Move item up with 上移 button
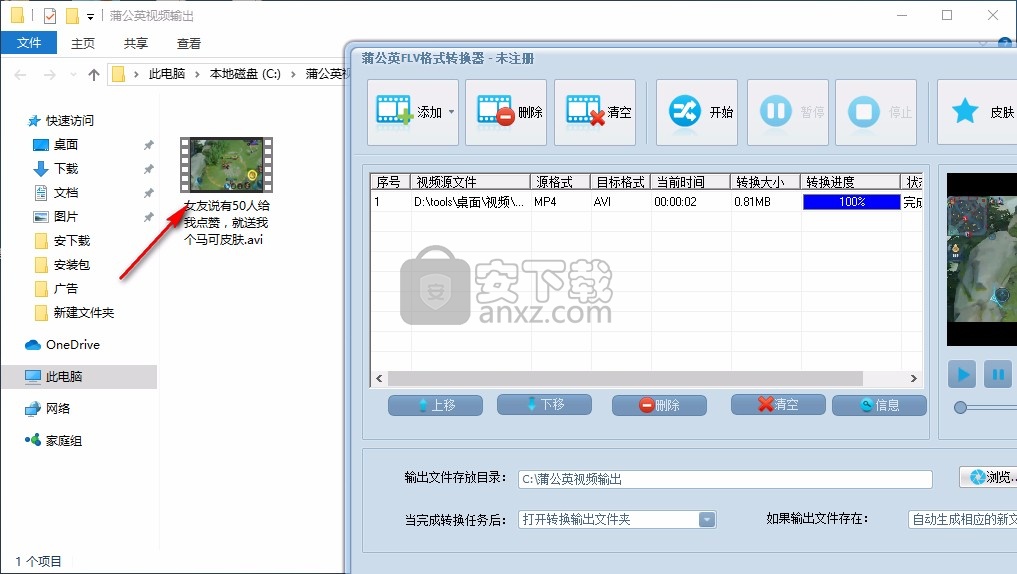 pos(435,405)
